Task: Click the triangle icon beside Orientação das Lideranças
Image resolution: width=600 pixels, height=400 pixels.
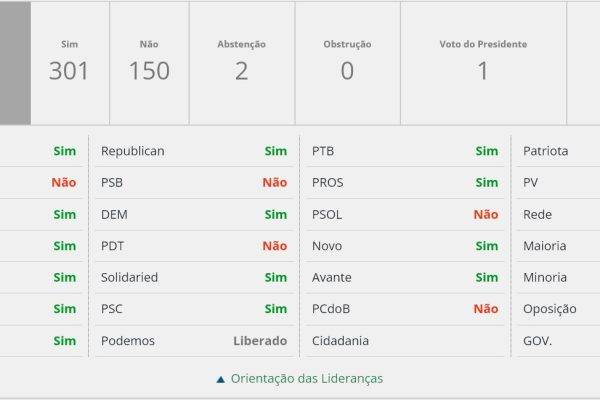Action: (220, 379)
